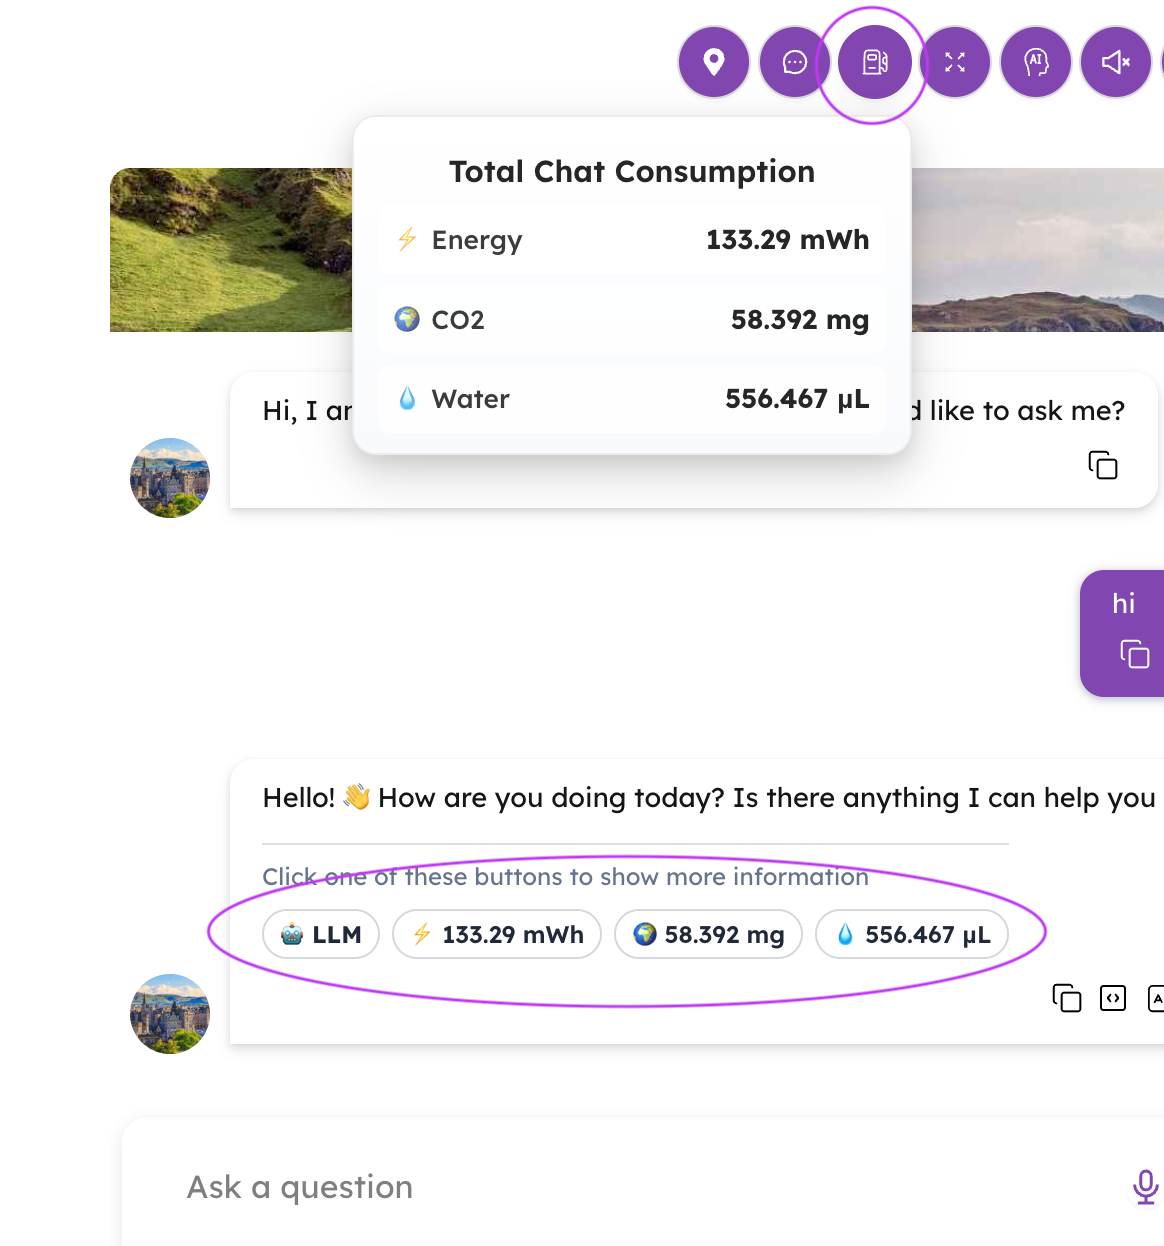This screenshot has width=1164, height=1246.
Task: Click the location pin icon button
Action: pyautogui.click(x=714, y=63)
